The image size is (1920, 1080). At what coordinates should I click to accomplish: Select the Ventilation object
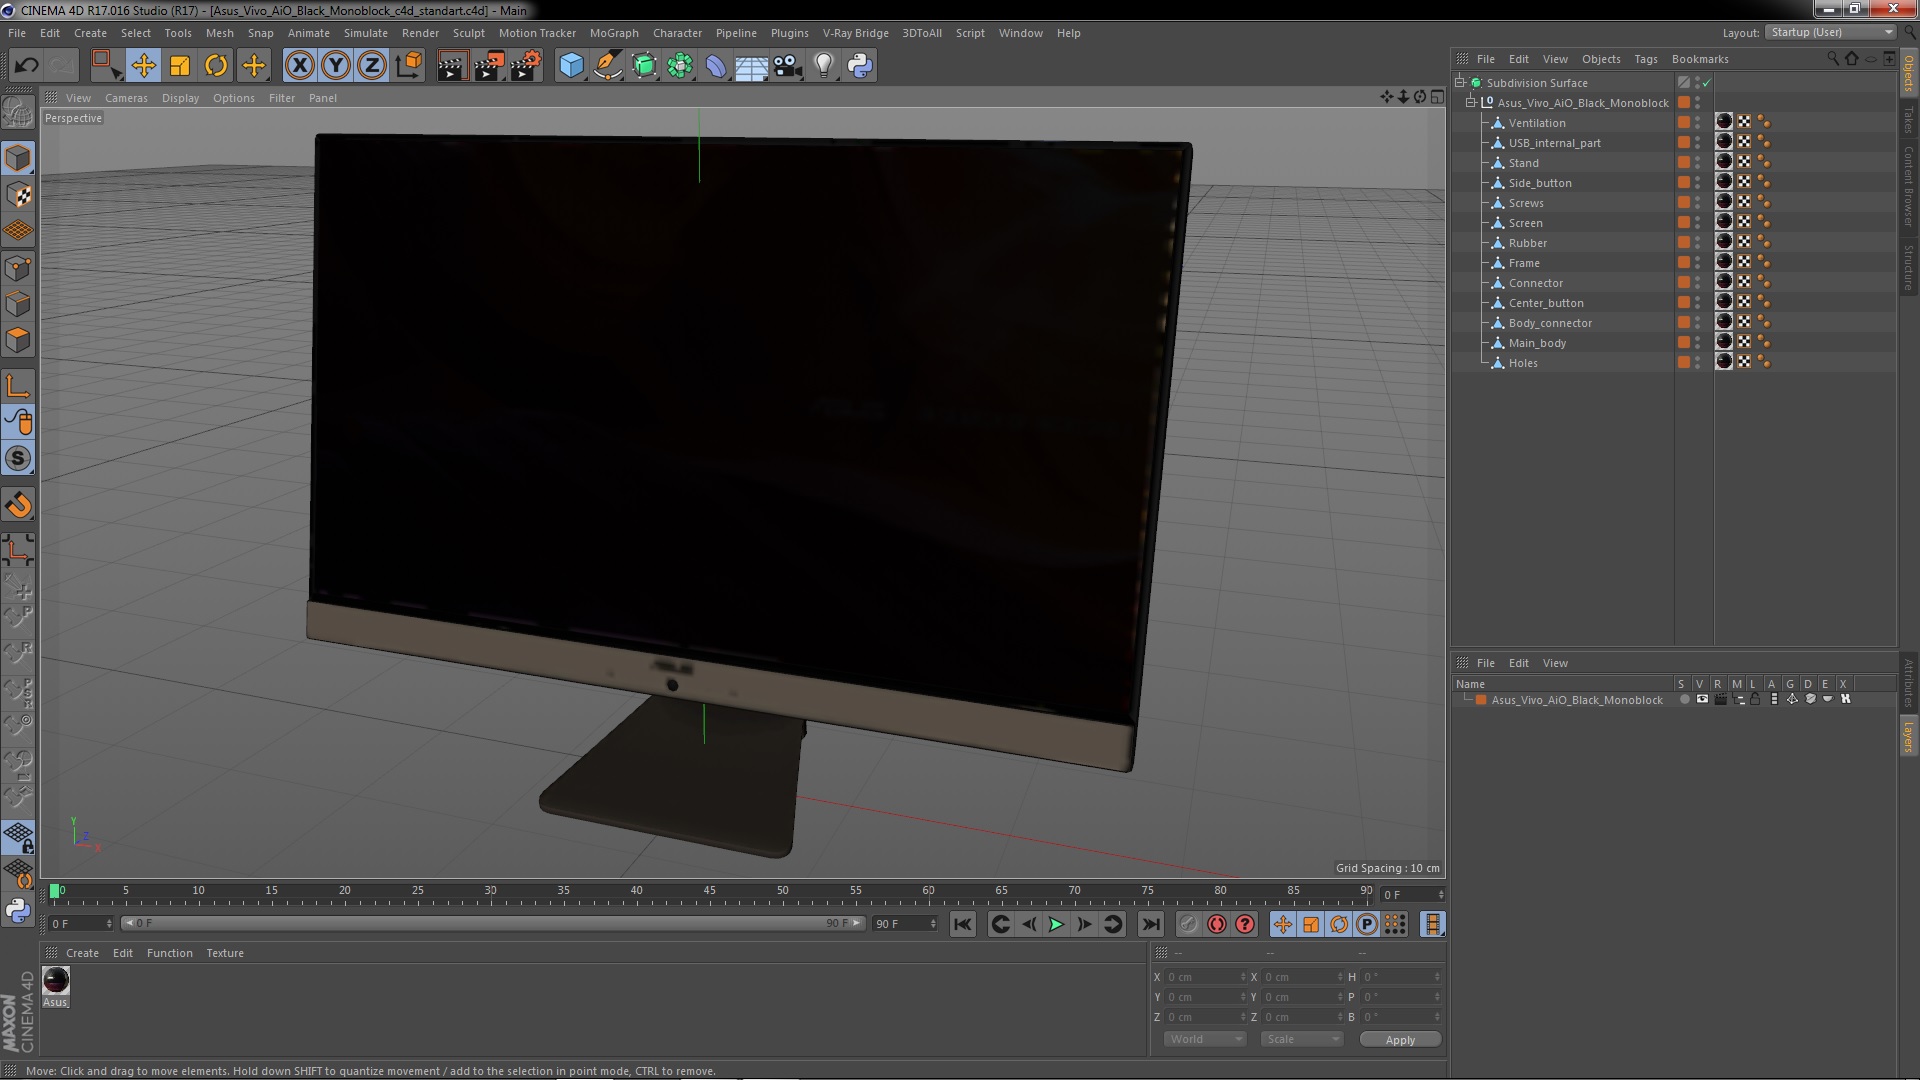[1536, 123]
